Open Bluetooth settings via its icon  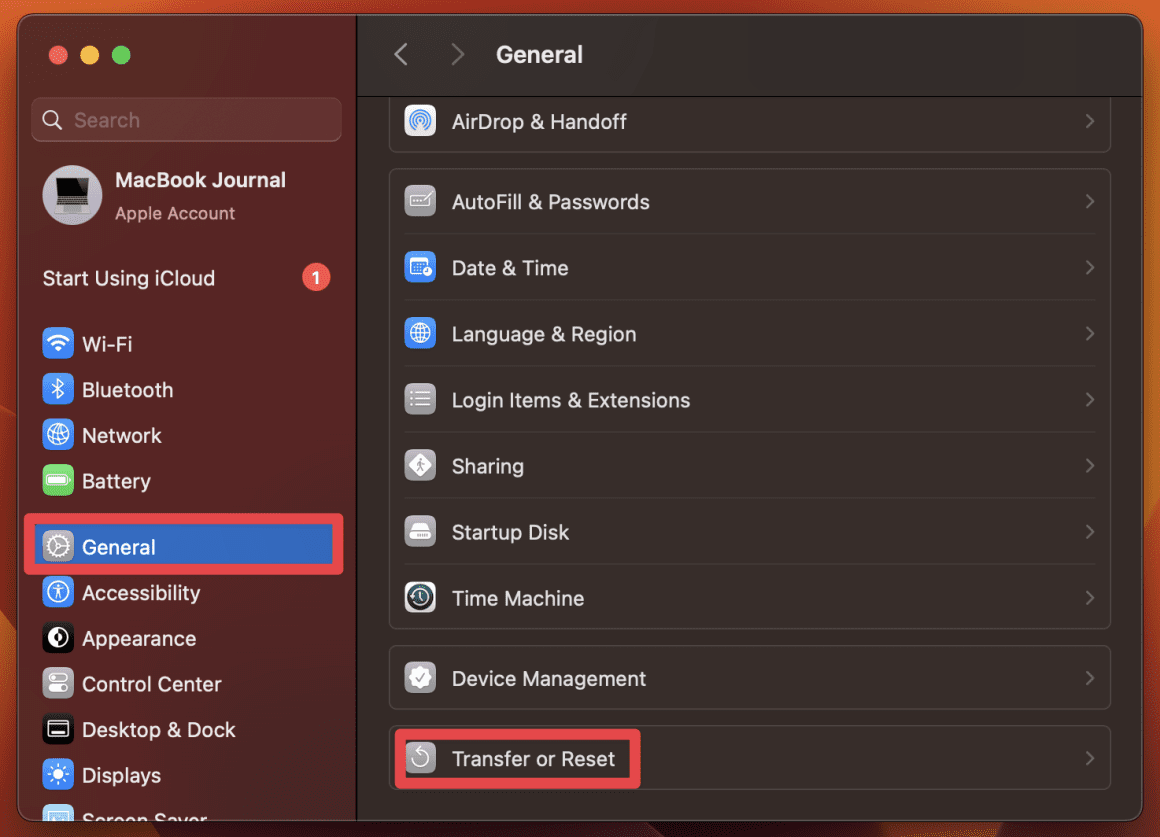coord(58,389)
